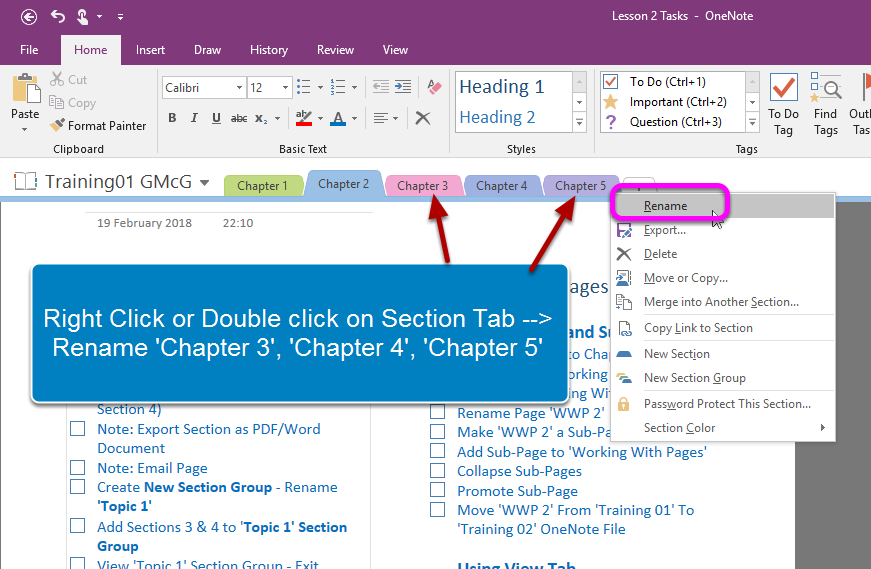Switch to the View tab
Screen dimensions: 871x569
click(395, 50)
